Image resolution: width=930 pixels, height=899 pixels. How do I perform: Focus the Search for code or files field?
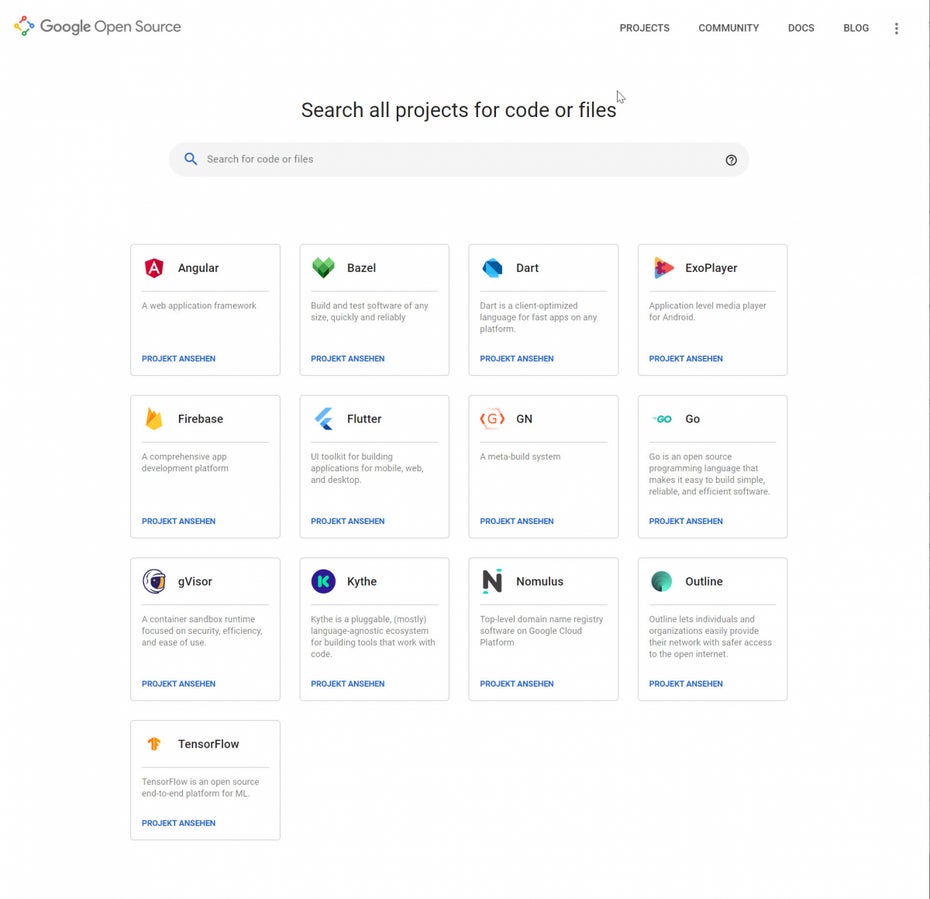tap(459, 160)
